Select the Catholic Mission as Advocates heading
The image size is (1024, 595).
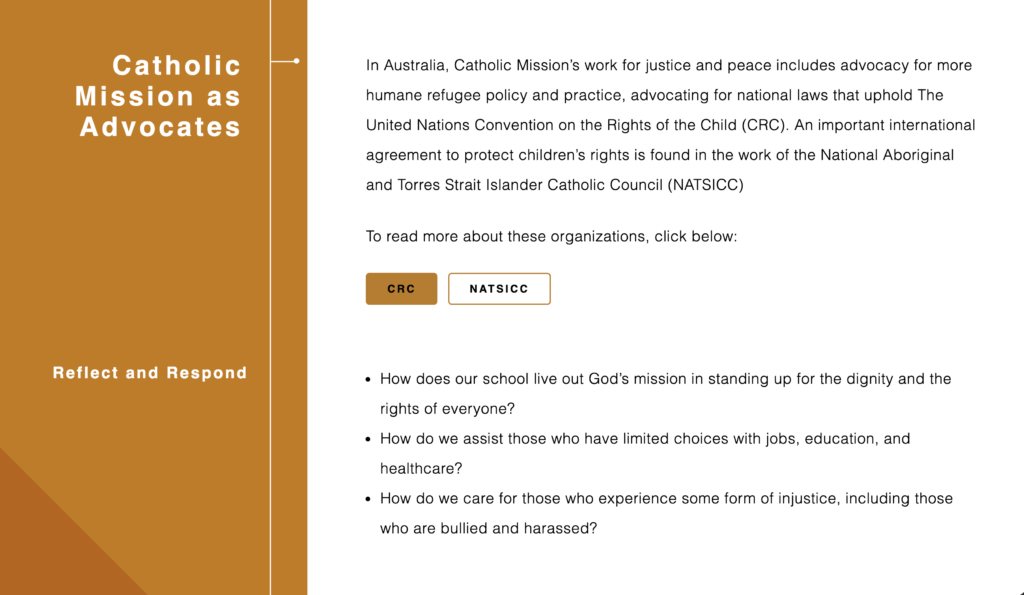[158, 96]
